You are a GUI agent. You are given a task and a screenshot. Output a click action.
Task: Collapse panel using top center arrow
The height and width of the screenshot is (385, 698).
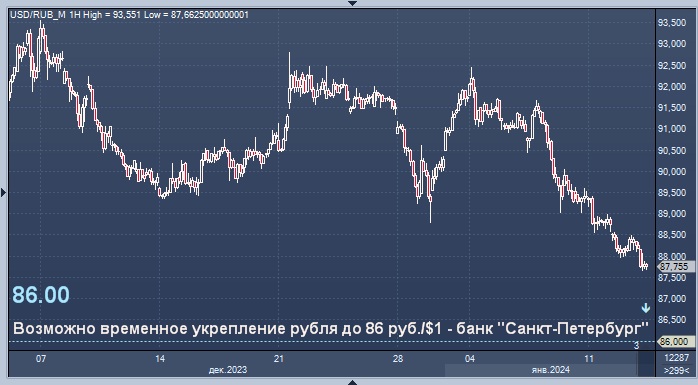(352, 3)
